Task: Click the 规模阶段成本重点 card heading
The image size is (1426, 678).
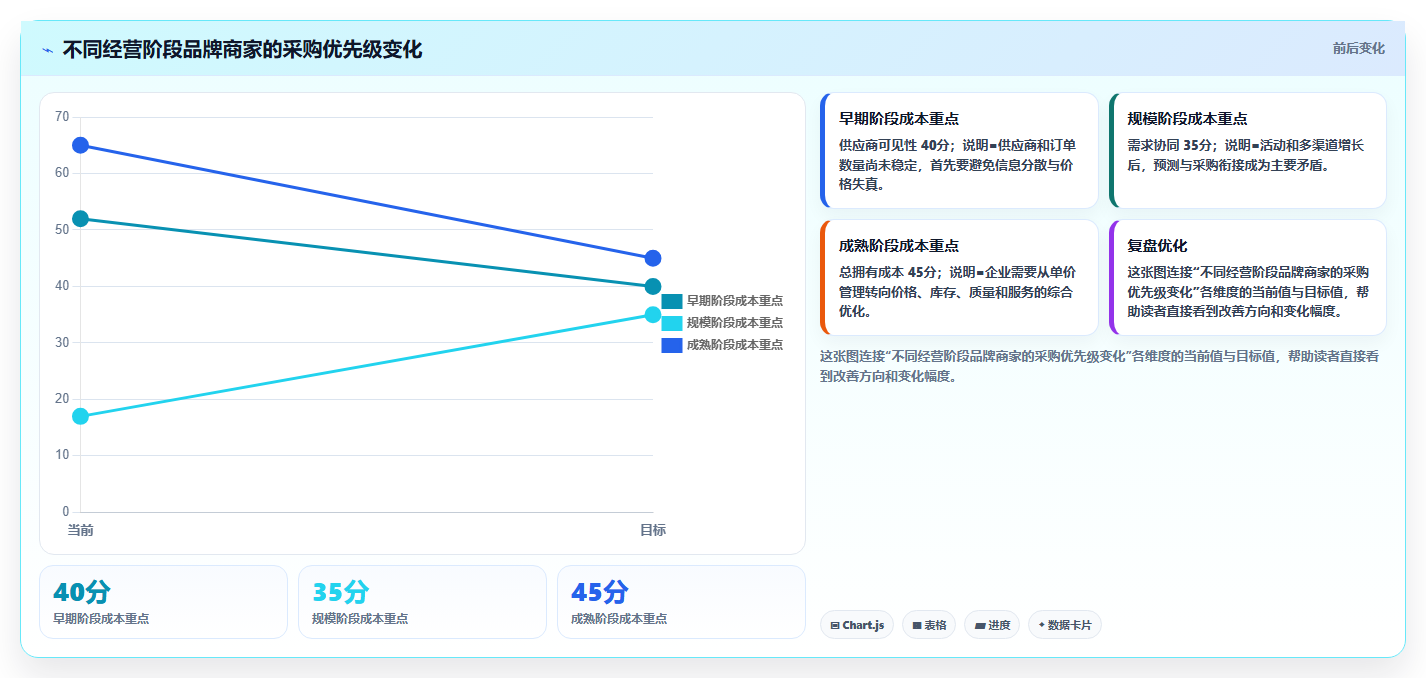Action: [1187, 118]
